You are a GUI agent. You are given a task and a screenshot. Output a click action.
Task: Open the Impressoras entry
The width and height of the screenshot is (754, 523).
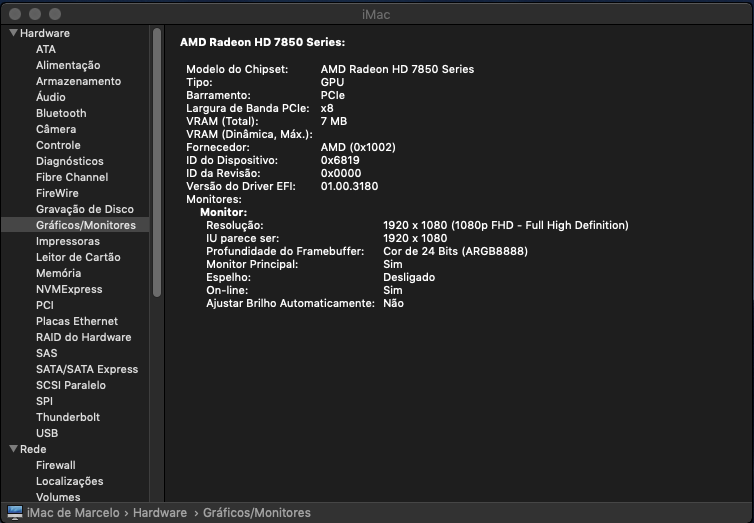[68, 241]
